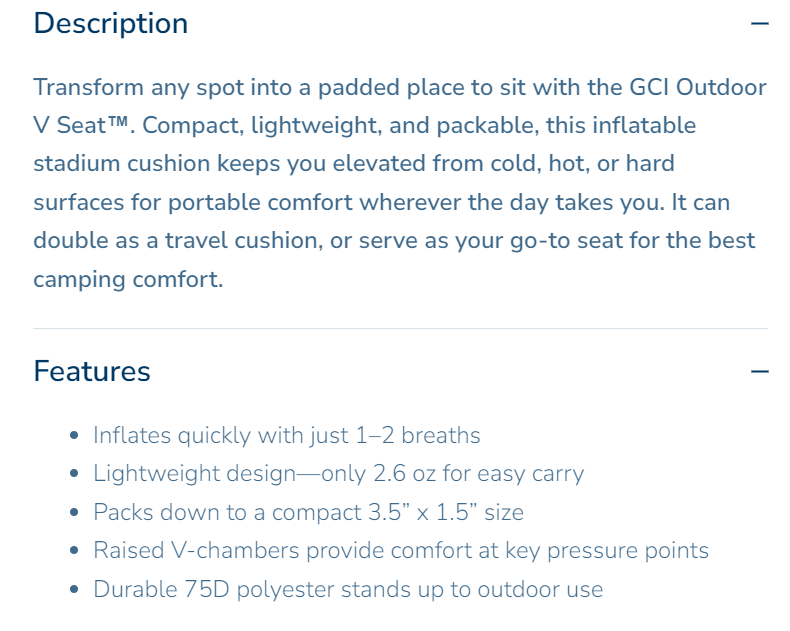The width and height of the screenshot is (790, 631).
Task: Click bullet dot beside Packs down
Action: [x=75, y=513]
